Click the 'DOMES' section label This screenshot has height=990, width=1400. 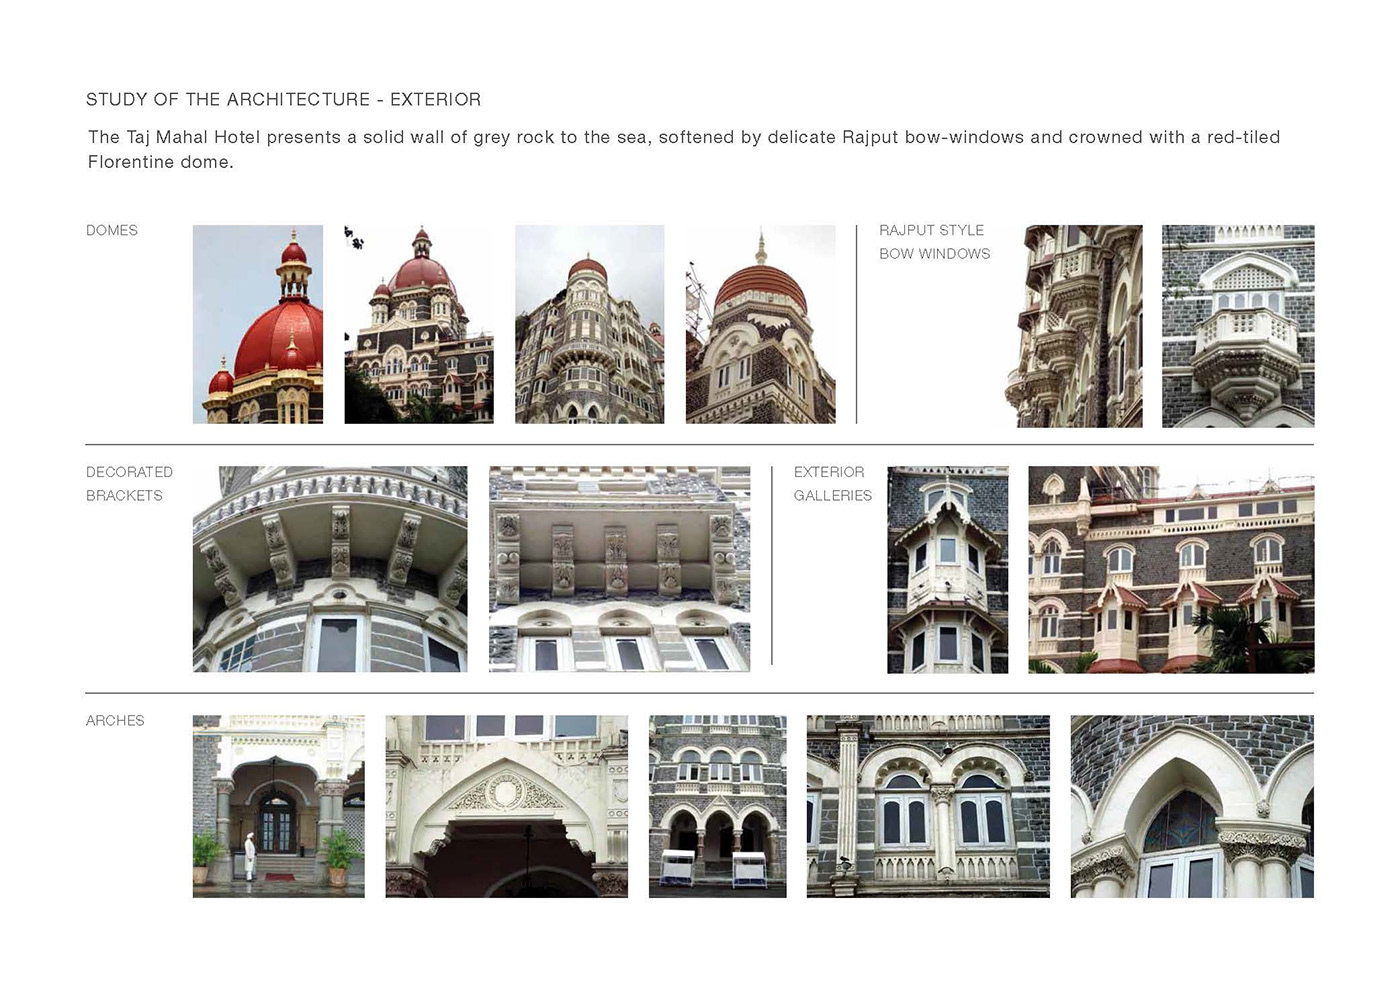(x=112, y=230)
